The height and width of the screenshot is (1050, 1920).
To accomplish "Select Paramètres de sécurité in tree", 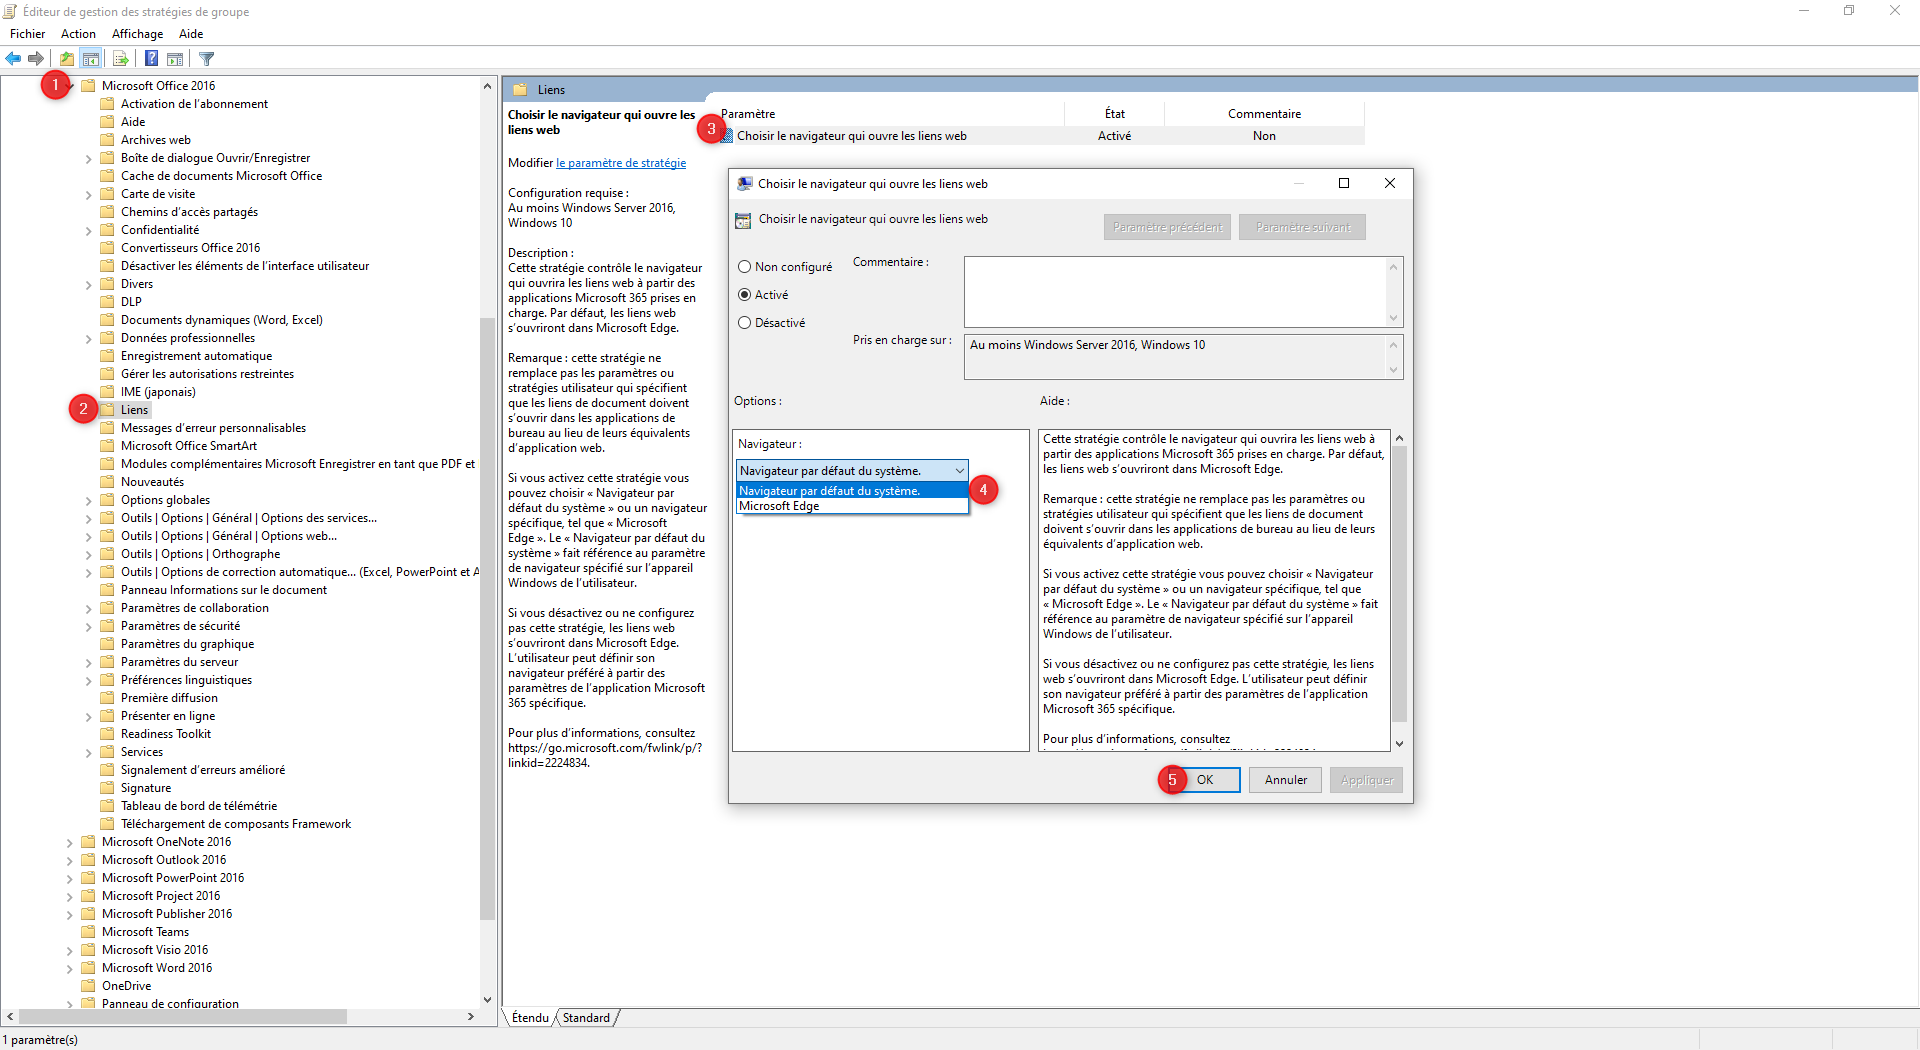I will [180, 626].
